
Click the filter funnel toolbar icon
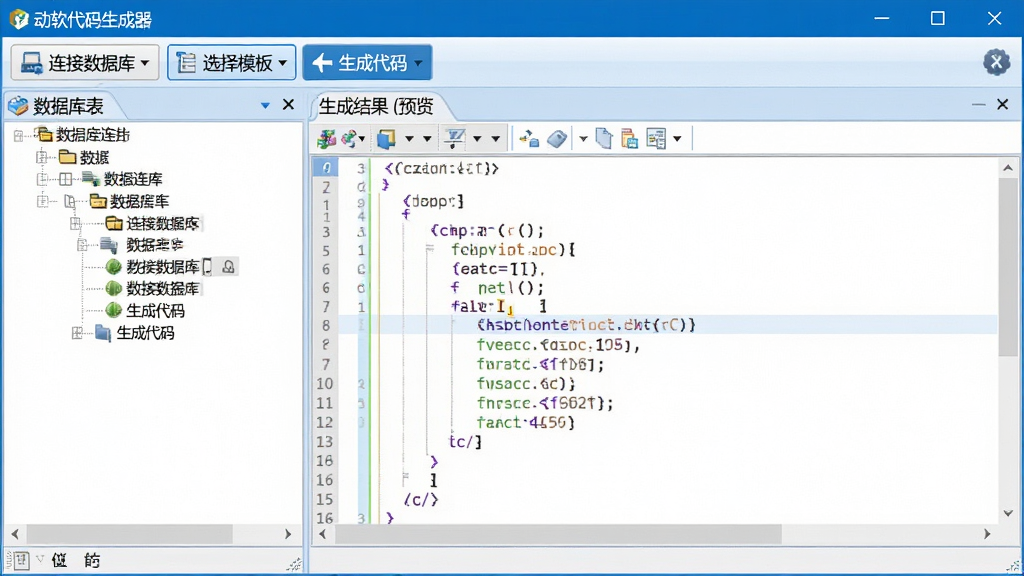pyautogui.click(x=454, y=138)
